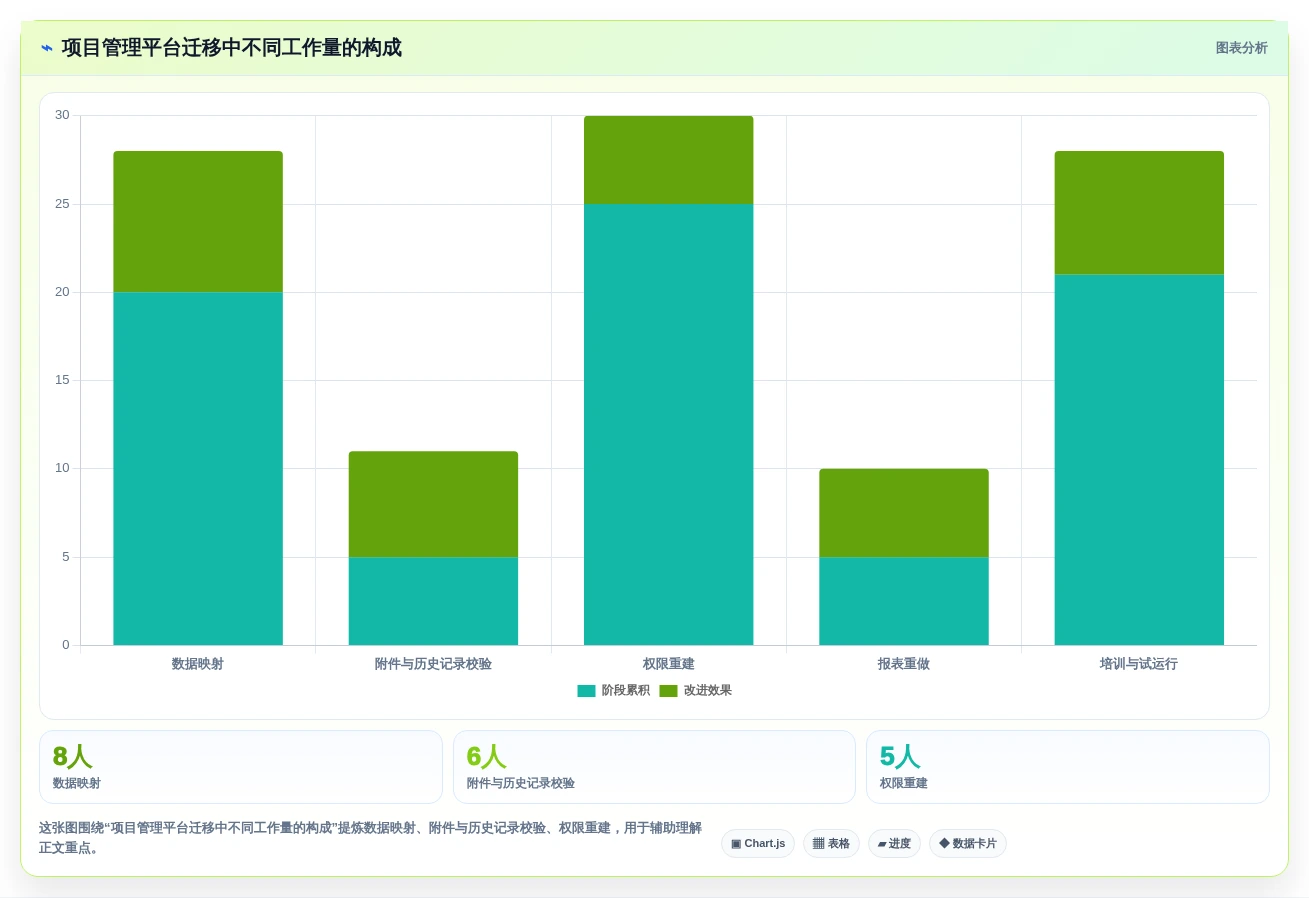Click the teal 权限重建 bar segment
The height and width of the screenshot is (898, 1309).
(x=669, y=425)
